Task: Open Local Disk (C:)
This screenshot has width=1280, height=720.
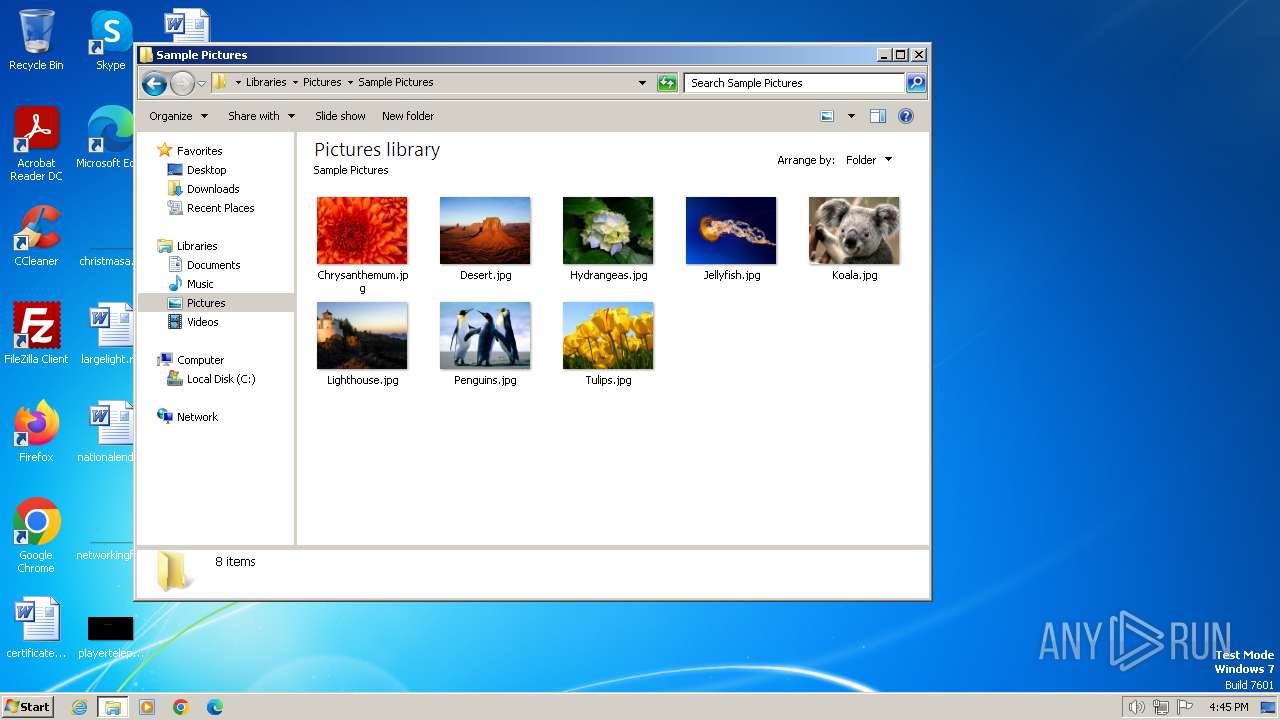Action: coord(221,379)
